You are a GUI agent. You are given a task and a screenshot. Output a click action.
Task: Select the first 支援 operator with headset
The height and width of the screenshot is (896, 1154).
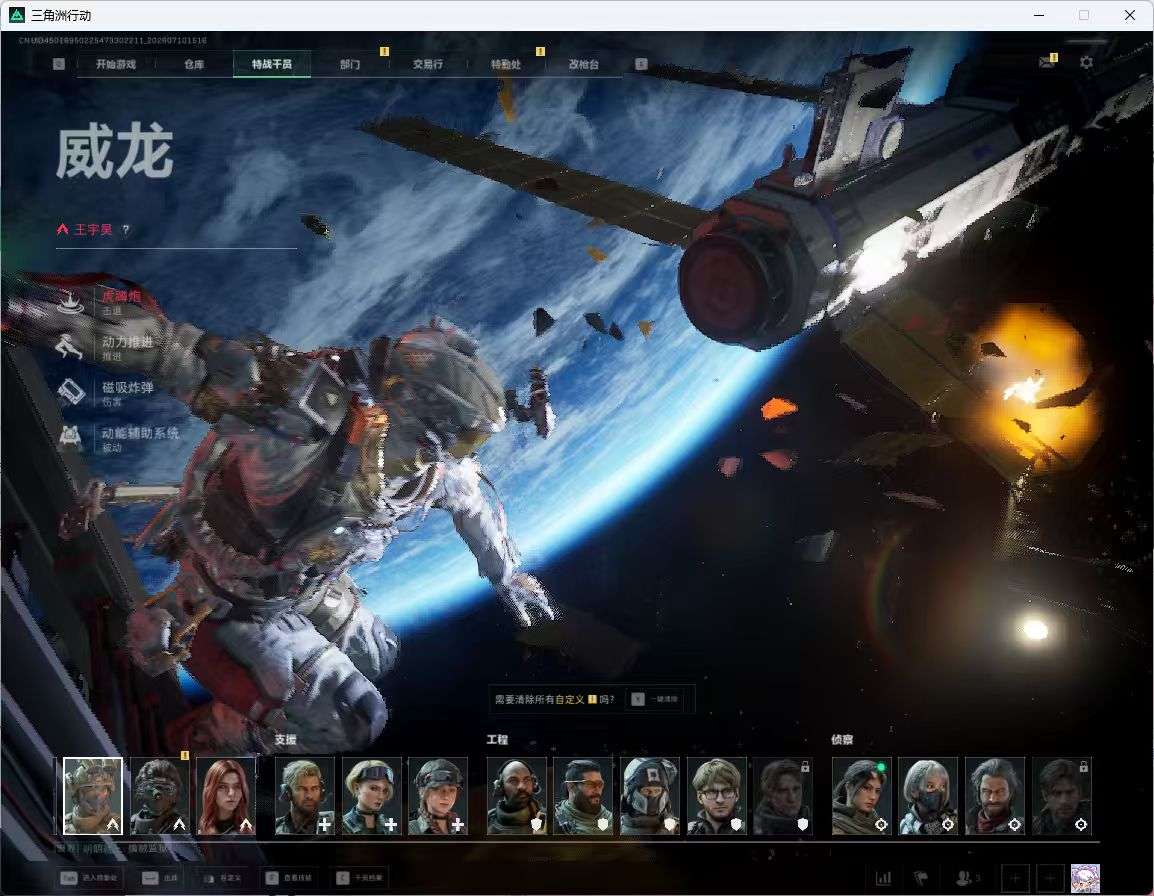tap(305, 796)
